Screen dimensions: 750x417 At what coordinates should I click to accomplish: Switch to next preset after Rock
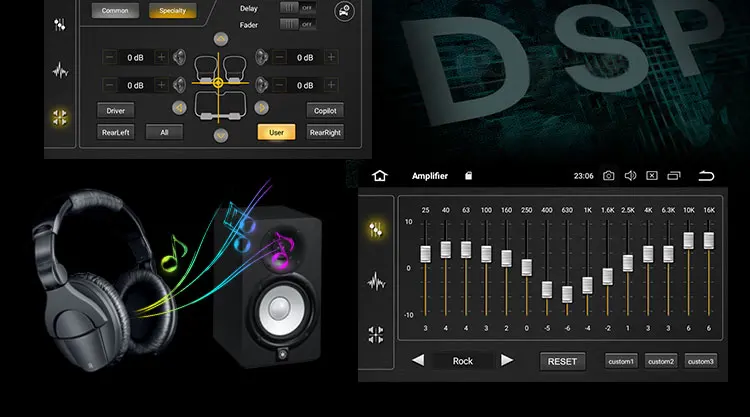coord(507,361)
